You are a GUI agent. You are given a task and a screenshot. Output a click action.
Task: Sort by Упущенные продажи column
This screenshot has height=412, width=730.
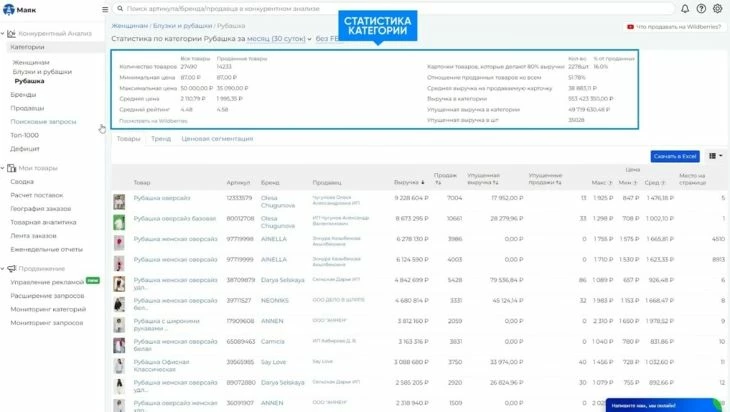[x=545, y=179]
